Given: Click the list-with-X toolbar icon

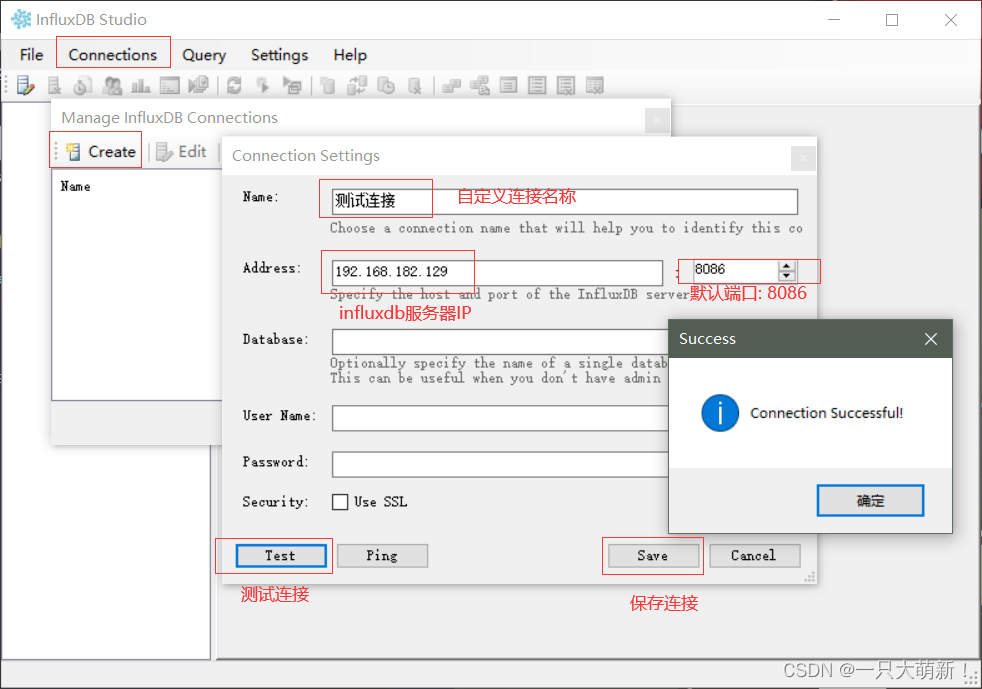Looking at the screenshot, I should pos(566,85).
